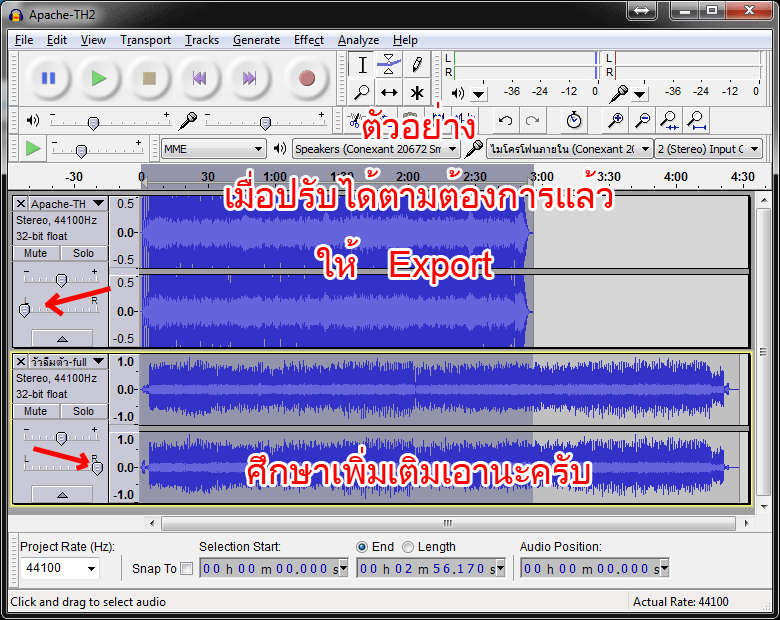The height and width of the screenshot is (620, 780).
Task: Select the Length radio button
Action: click(x=407, y=547)
